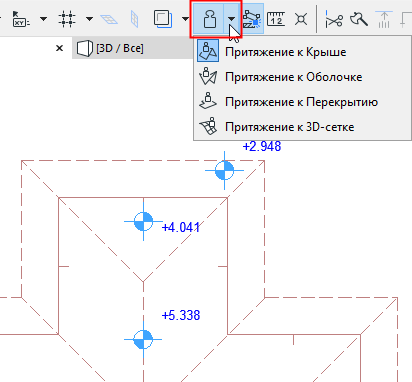Click the level marker beside +4.041
The height and width of the screenshot is (382, 412).
point(143,221)
